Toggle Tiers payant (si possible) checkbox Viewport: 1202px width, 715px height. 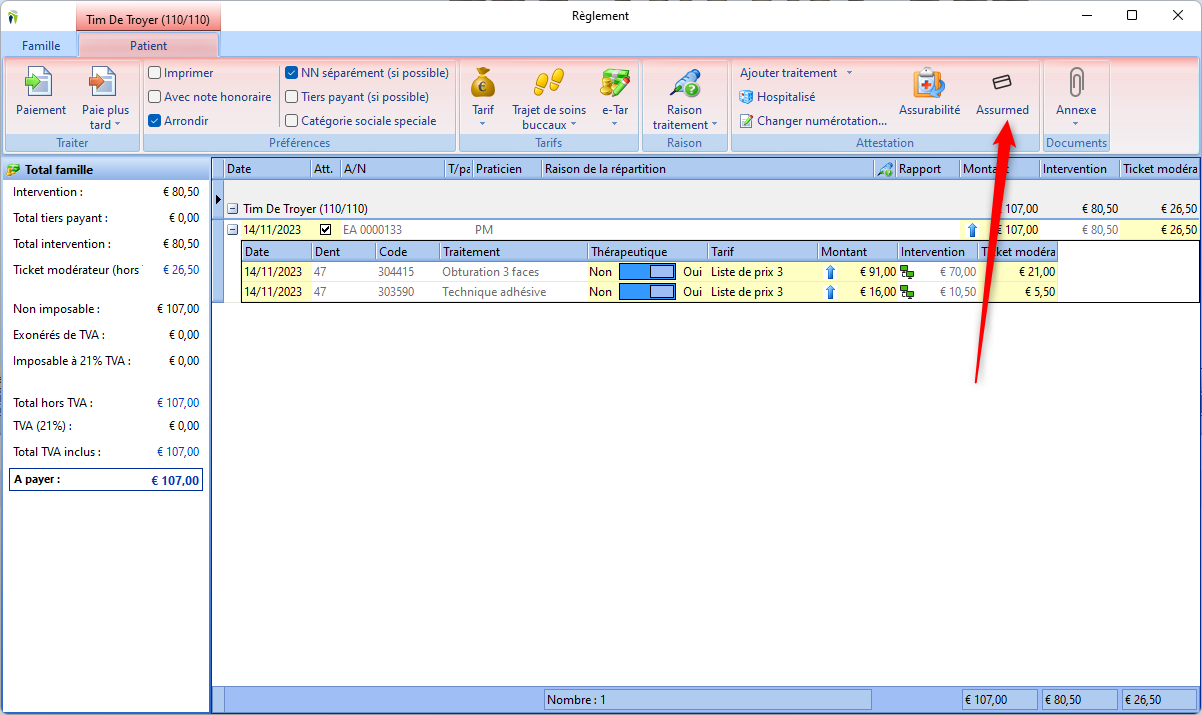click(x=292, y=97)
